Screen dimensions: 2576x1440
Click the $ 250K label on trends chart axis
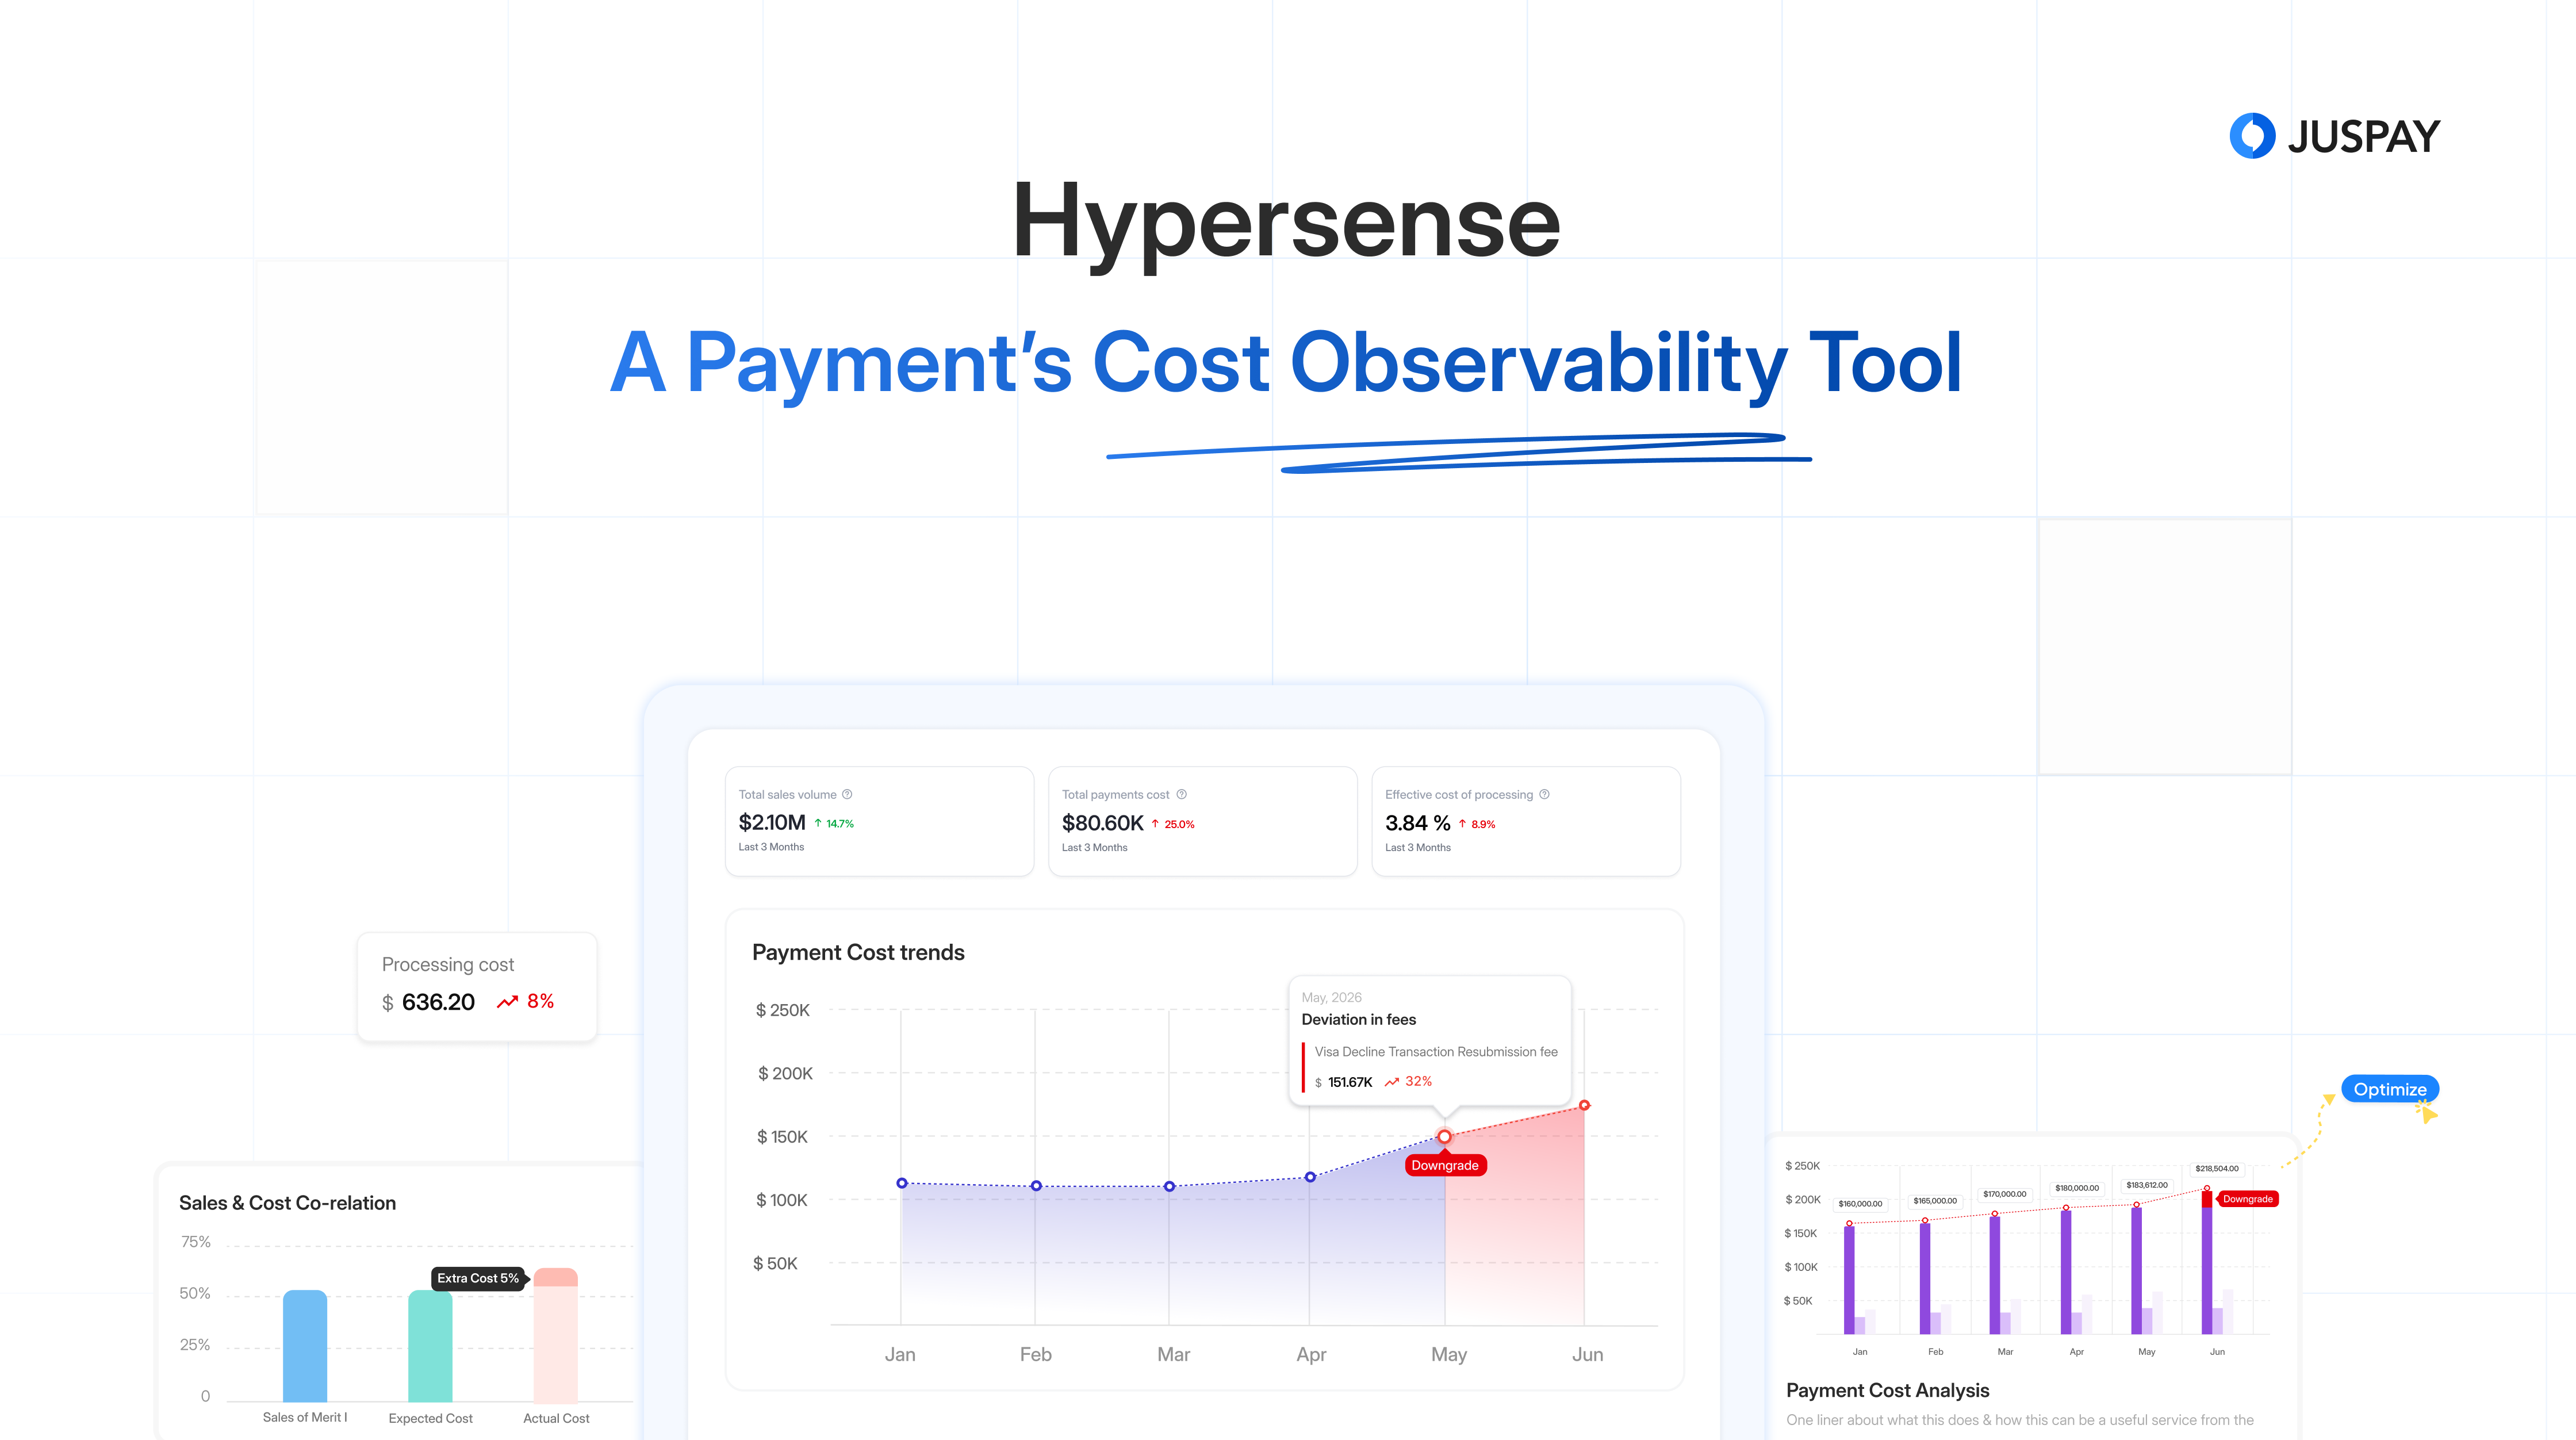pyautogui.click(x=782, y=1010)
